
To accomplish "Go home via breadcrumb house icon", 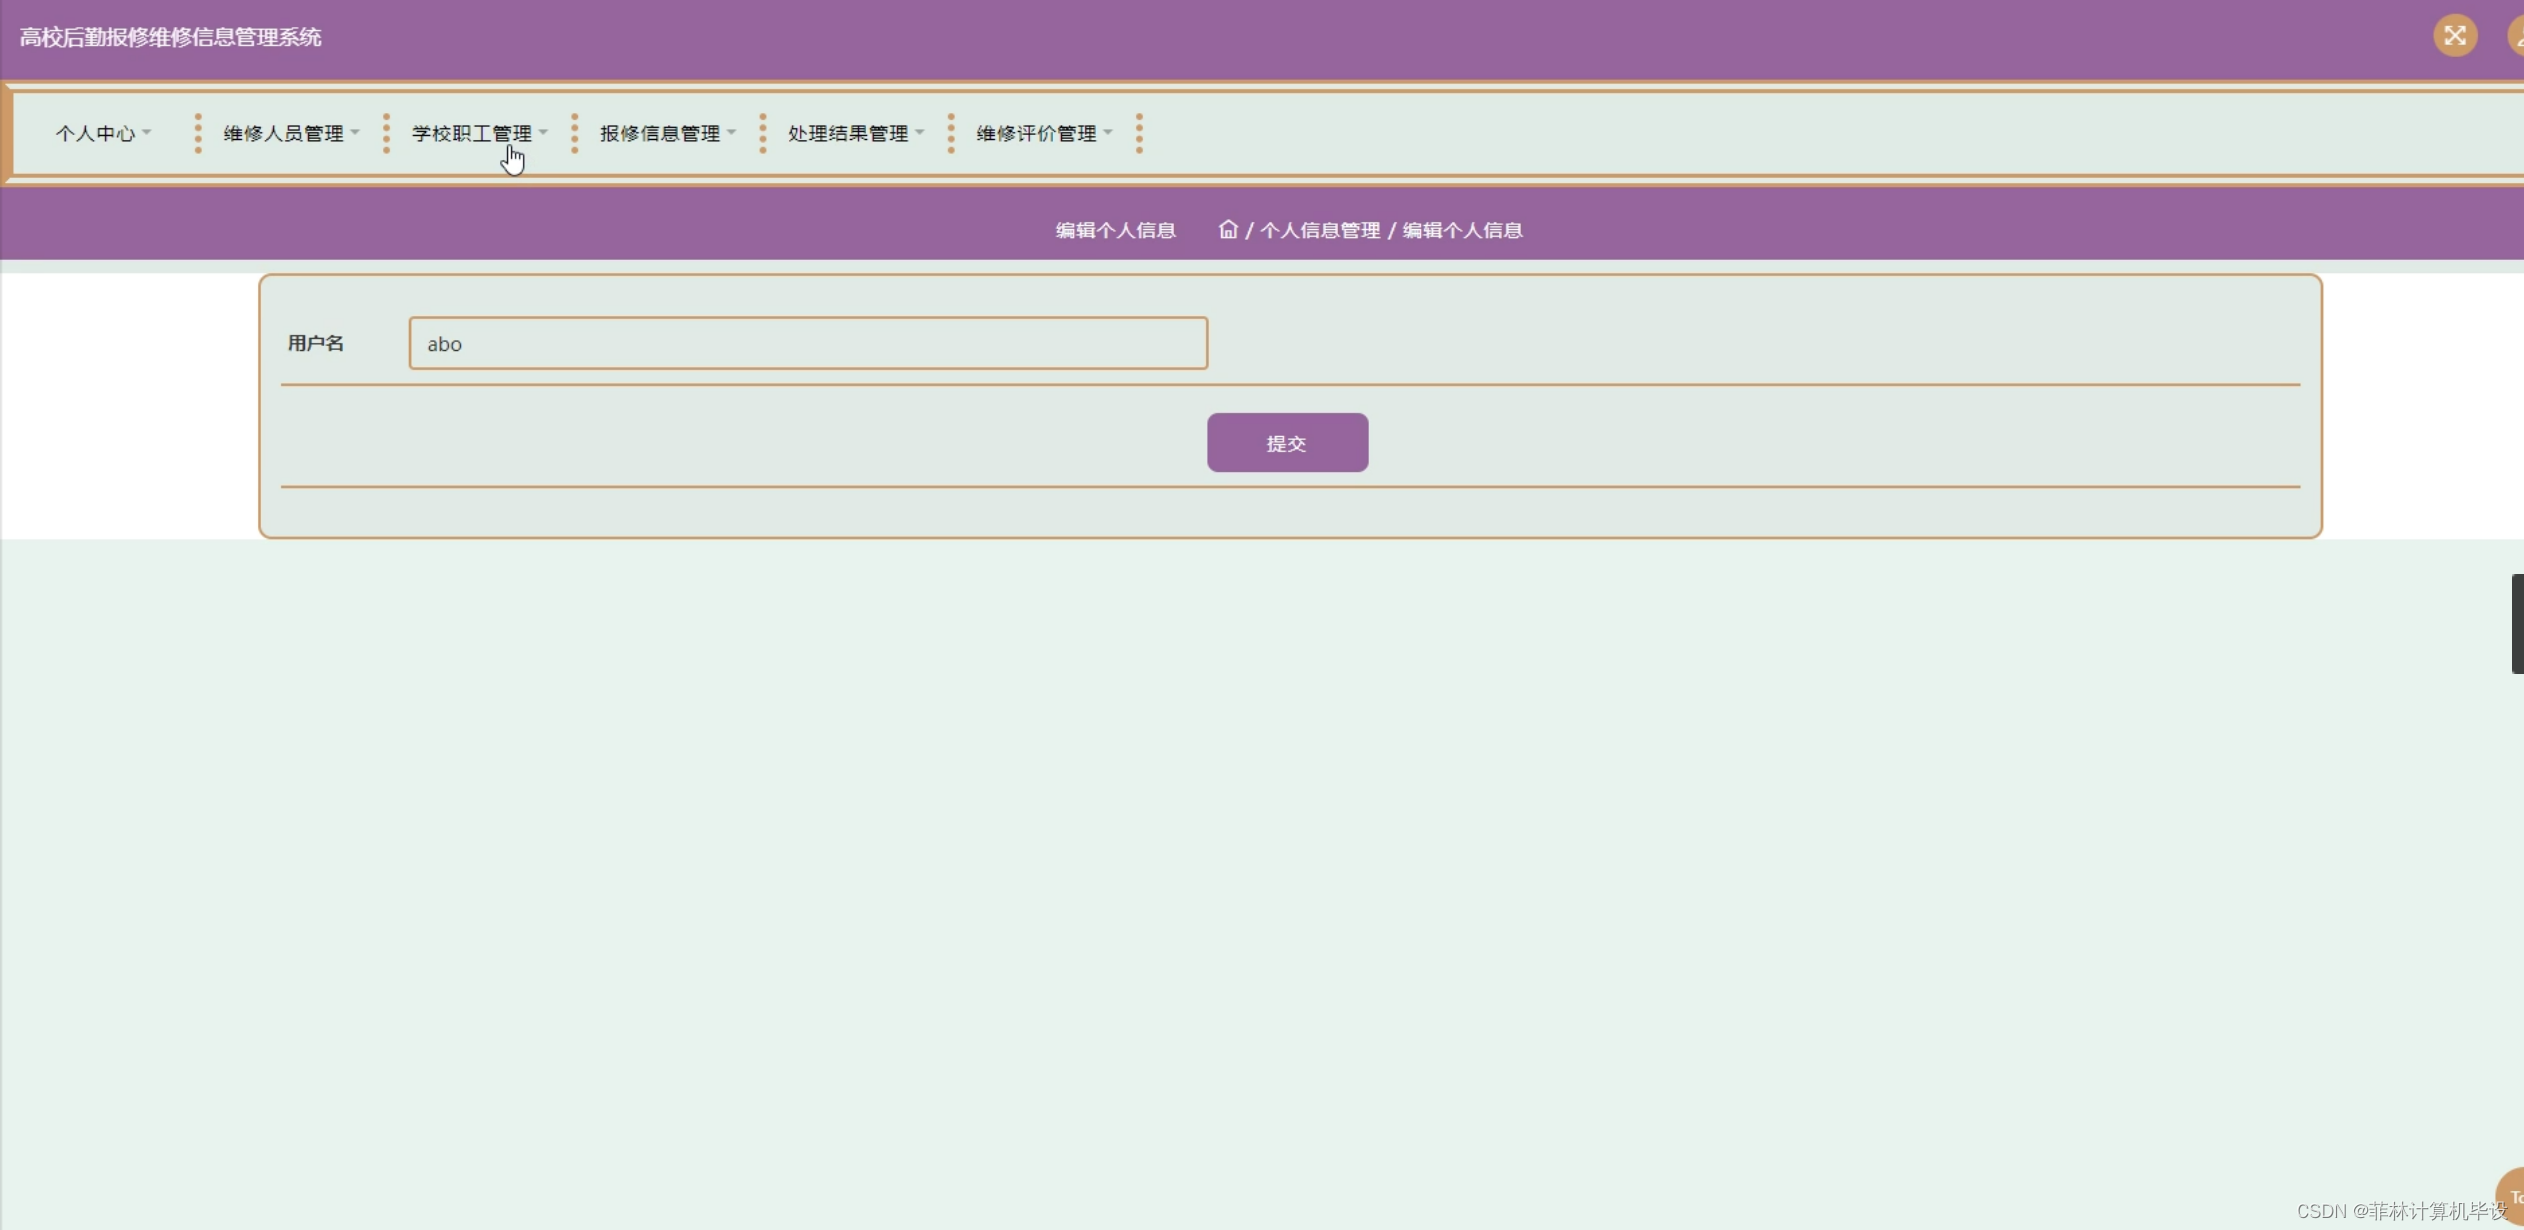I will 1227,229.
